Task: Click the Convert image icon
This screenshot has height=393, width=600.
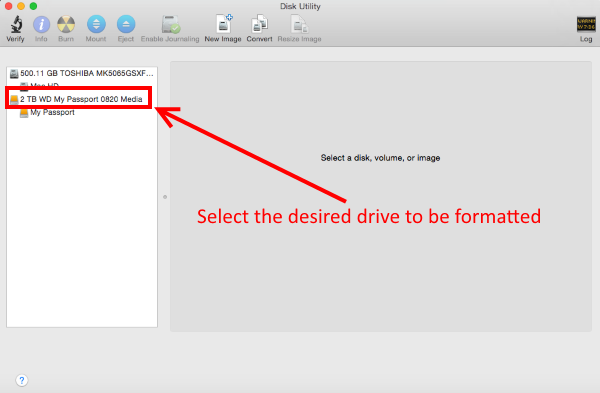Action: [259, 24]
